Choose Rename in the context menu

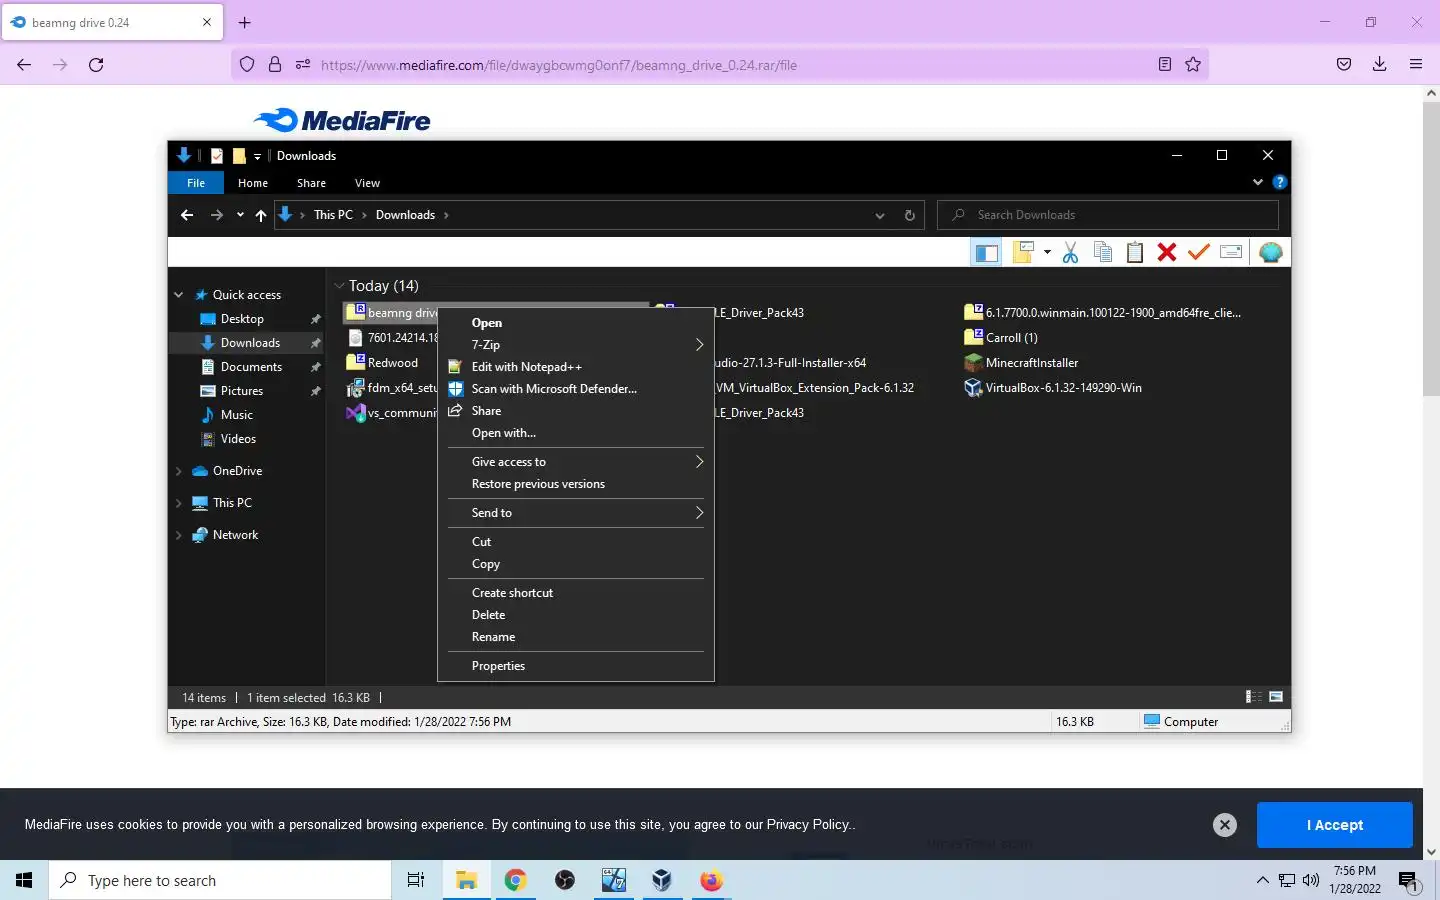pos(576,637)
